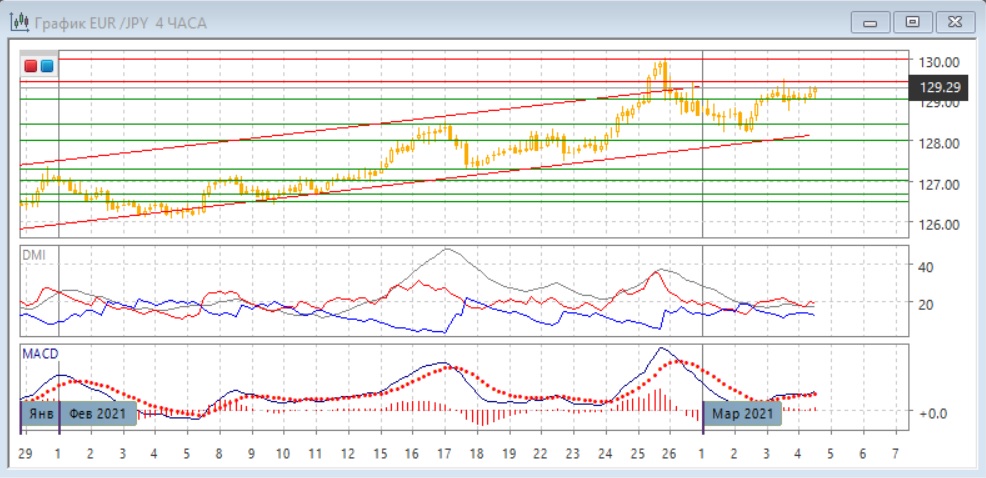The width and height of the screenshot is (986, 478).
Task: Maximize the EUR/JPY chart window
Action: coord(911,22)
